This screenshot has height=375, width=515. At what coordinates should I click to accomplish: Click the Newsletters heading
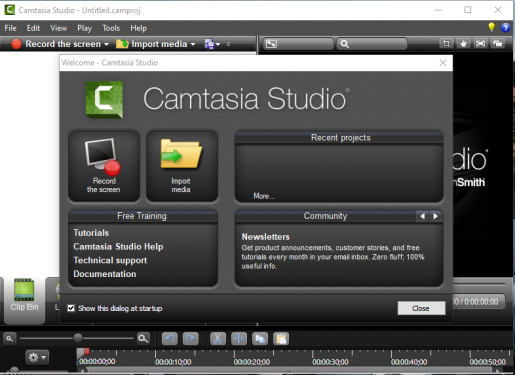pyautogui.click(x=265, y=237)
